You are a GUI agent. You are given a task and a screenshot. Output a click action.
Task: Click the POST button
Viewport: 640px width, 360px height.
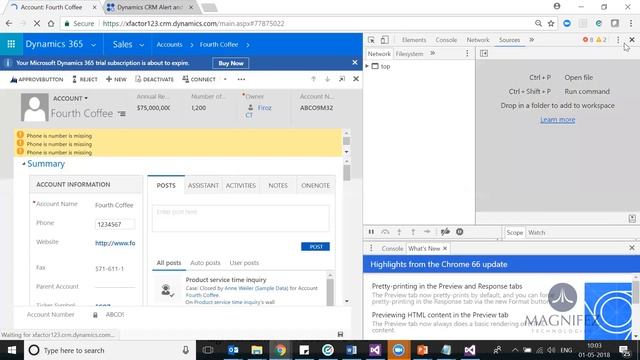[x=316, y=247]
